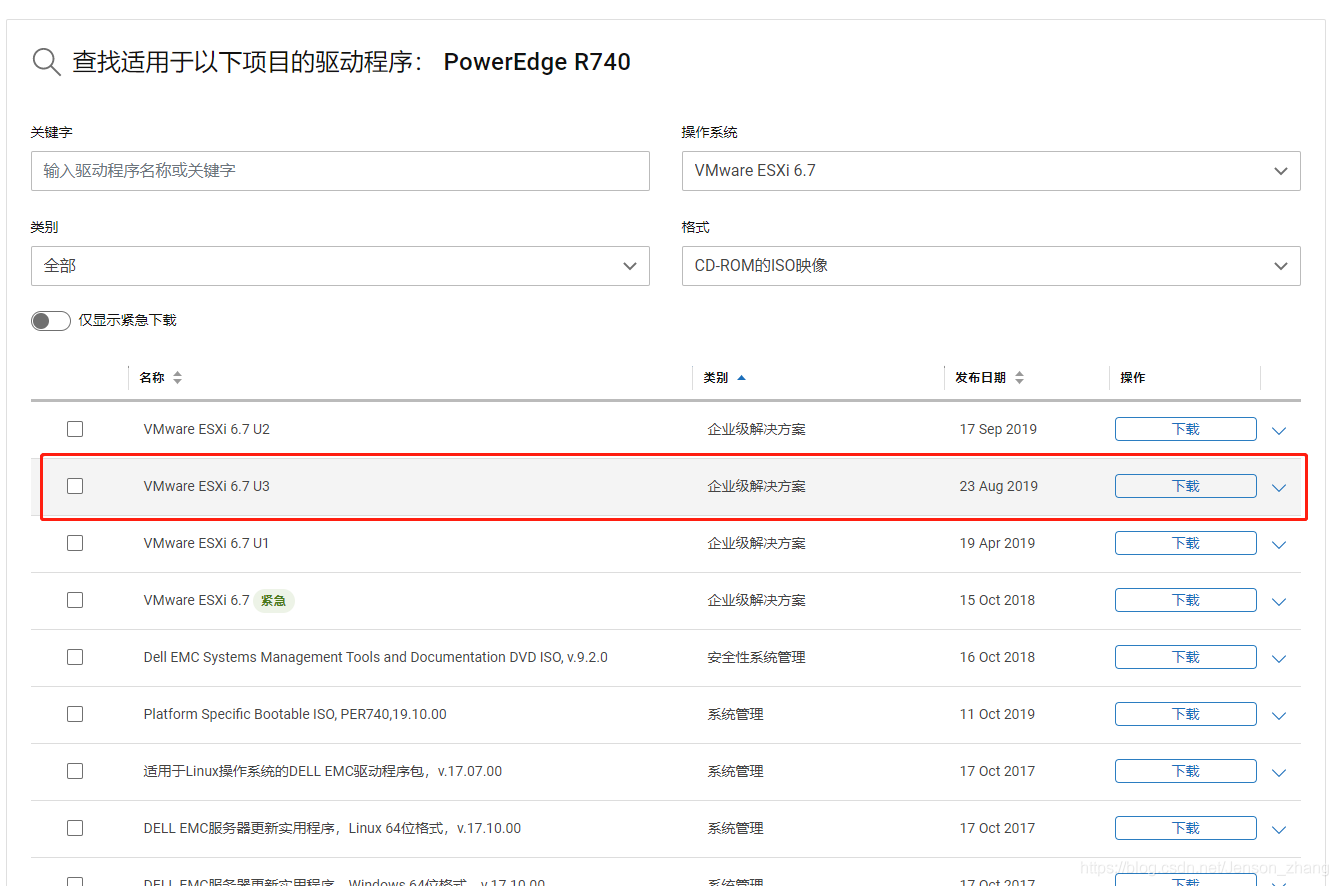Check the DELL EMC服务器更新实用程序 Linux 64位 checkbox
The height and width of the screenshot is (886, 1338).
coord(75,828)
